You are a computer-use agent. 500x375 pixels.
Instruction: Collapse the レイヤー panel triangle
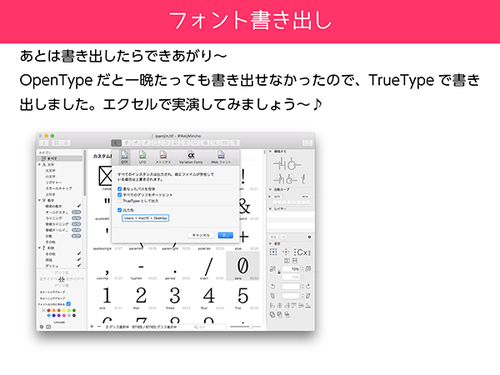pos(270,209)
